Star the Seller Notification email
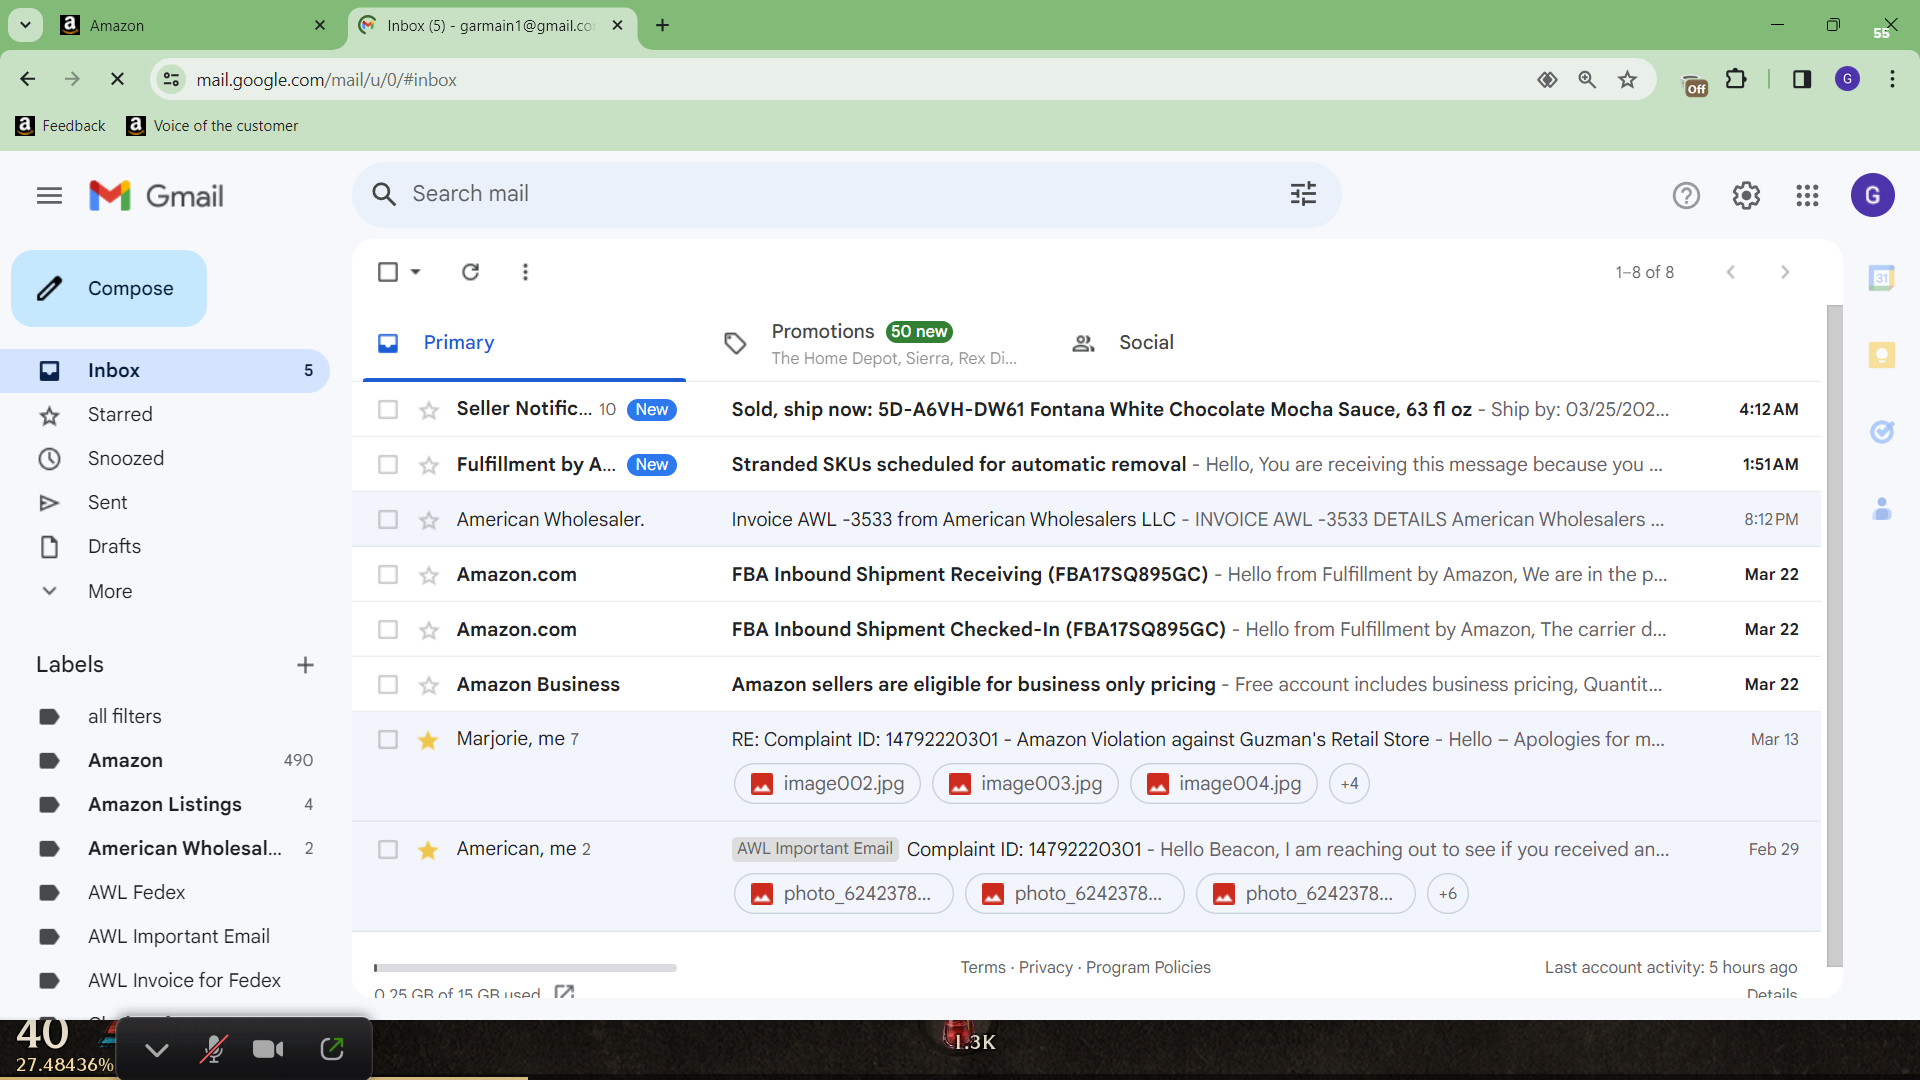Image resolution: width=1920 pixels, height=1080 pixels. coord(428,410)
